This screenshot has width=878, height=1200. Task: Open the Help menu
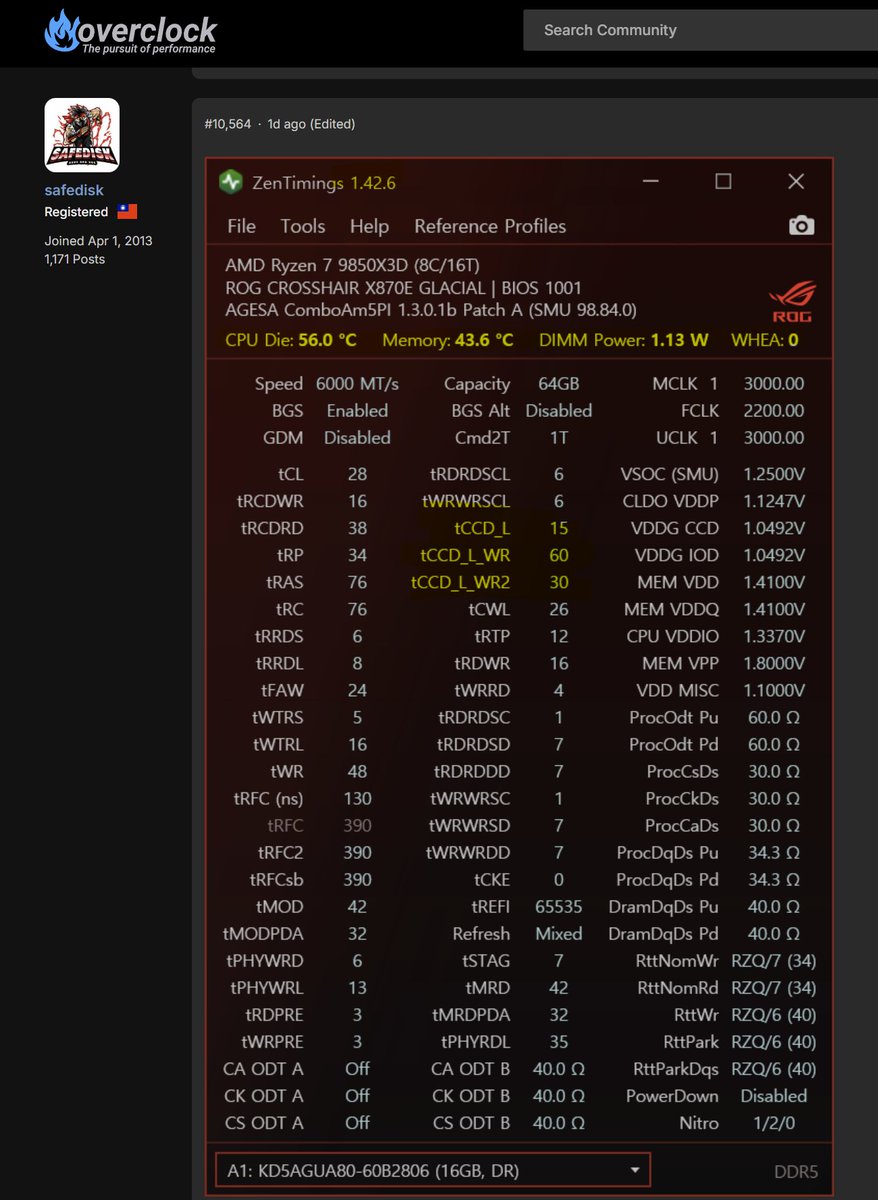point(369,226)
